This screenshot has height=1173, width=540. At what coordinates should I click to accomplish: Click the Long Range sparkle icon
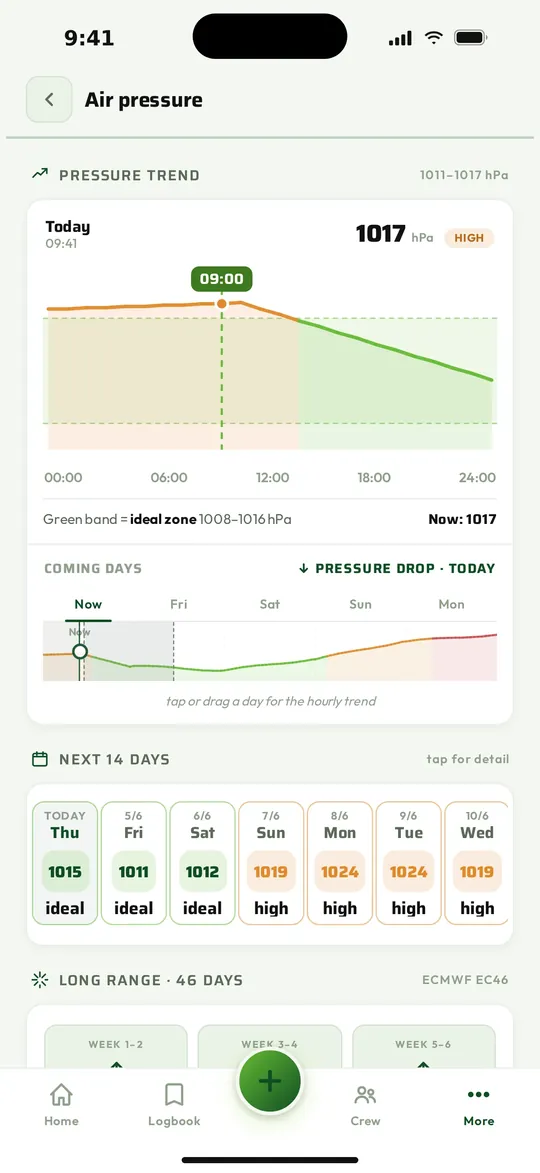click(x=40, y=980)
